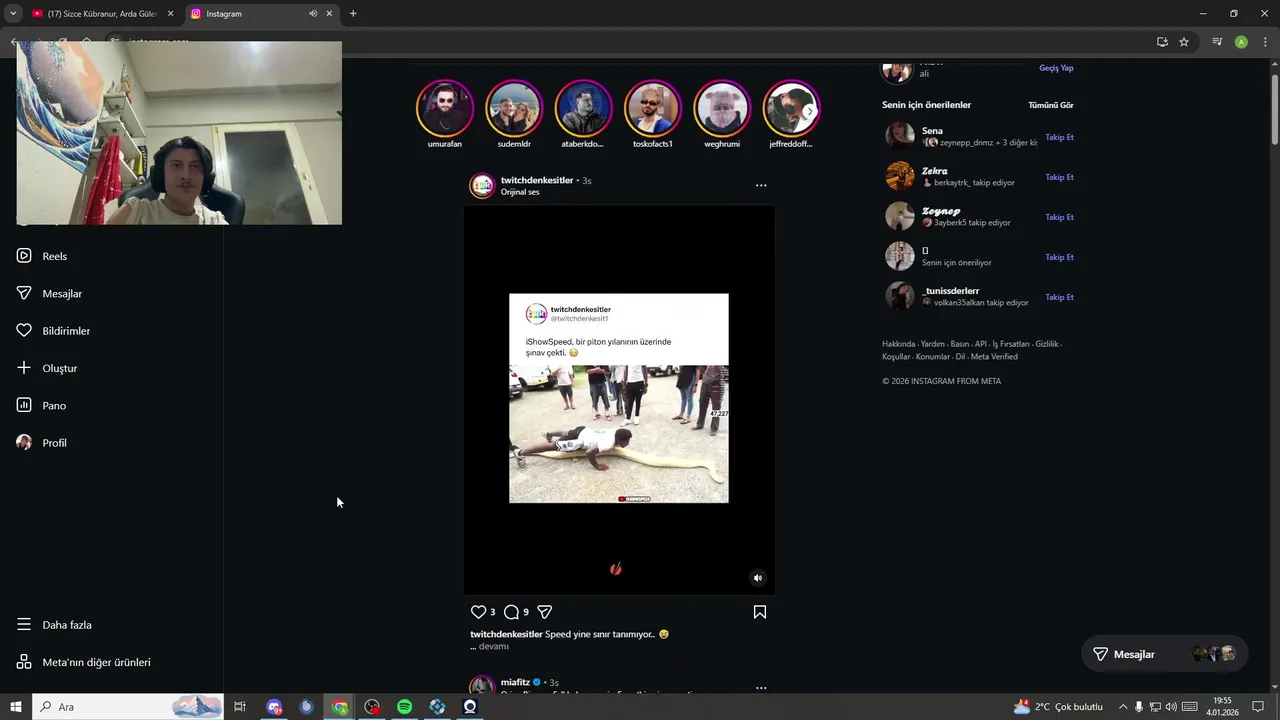Save the twitchdenkesitler post with bookmark

click(760, 612)
